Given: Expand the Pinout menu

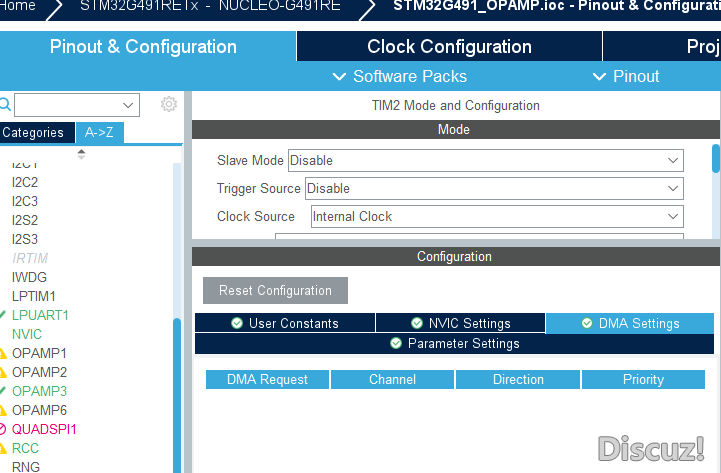Looking at the screenshot, I should (626, 76).
